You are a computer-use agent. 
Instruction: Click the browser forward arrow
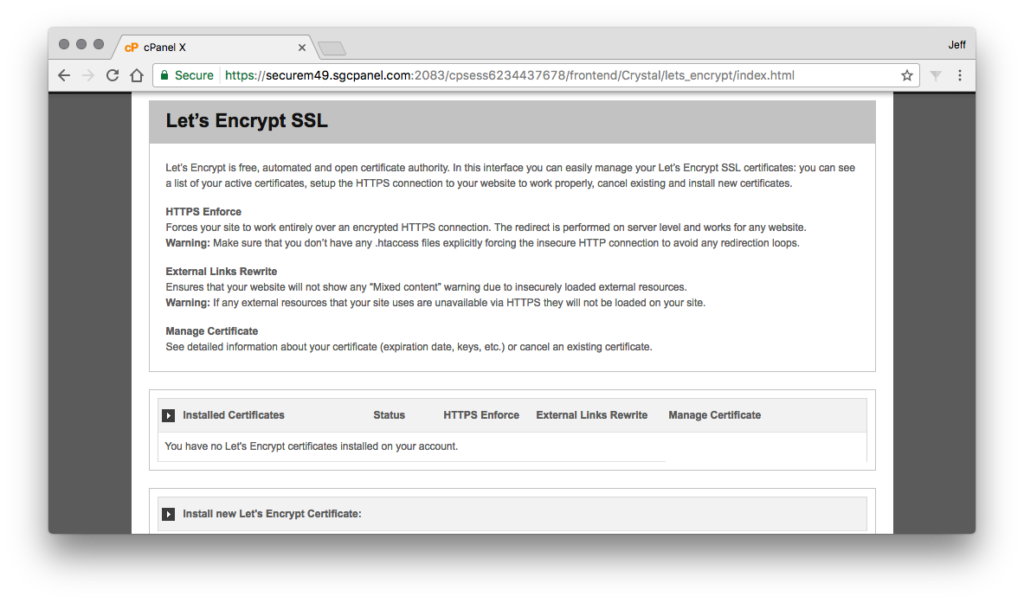click(88, 75)
